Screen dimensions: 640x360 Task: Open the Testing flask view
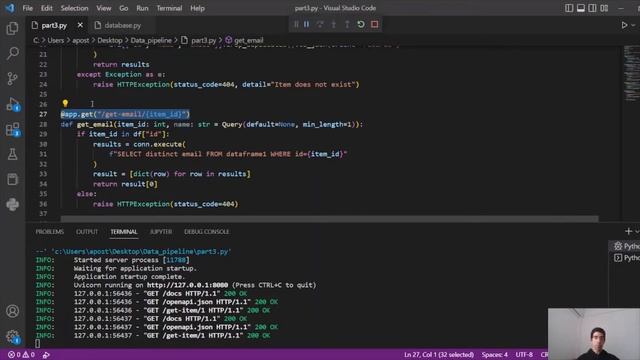[x=12, y=154]
